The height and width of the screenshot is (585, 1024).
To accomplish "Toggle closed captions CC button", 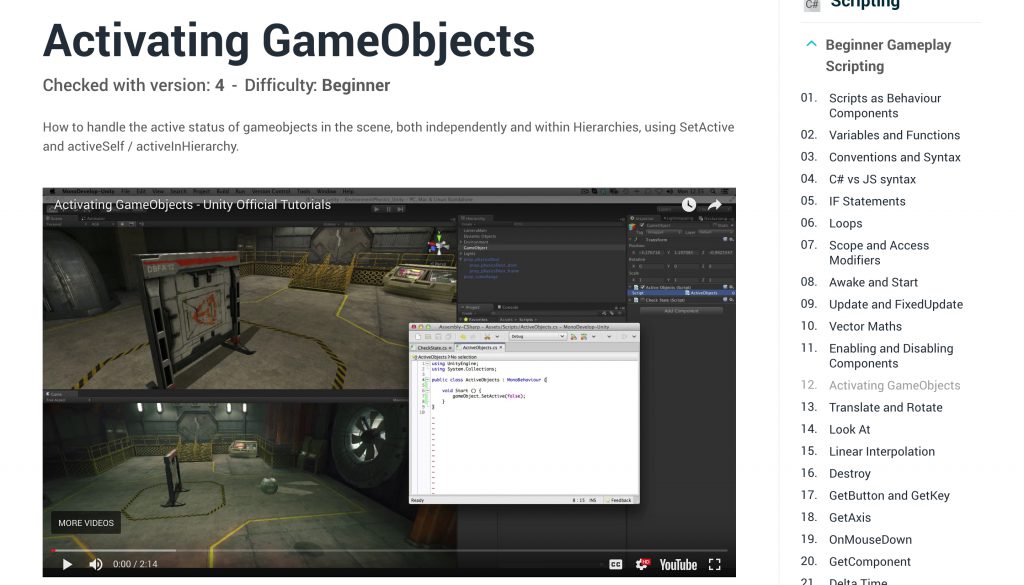I will [615, 565].
